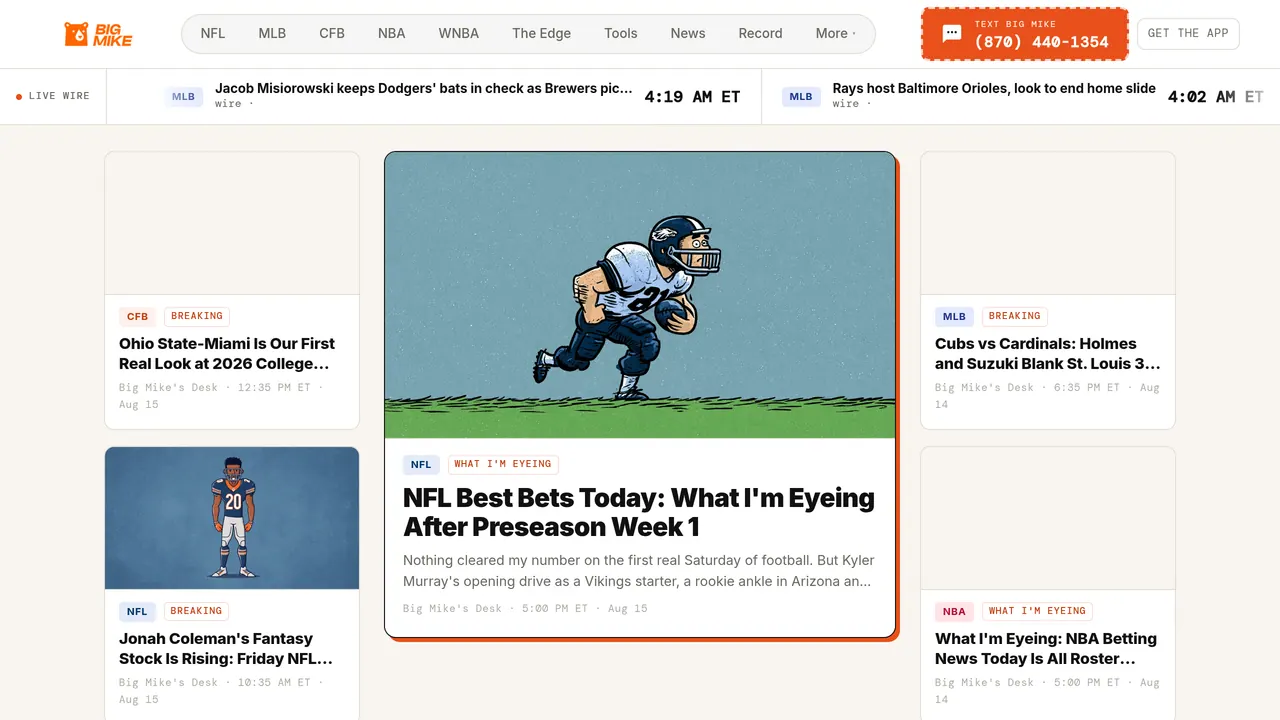Expand the More navigation dropdown
Image resolution: width=1280 pixels, height=720 pixels.
pyautogui.click(x=835, y=33)
